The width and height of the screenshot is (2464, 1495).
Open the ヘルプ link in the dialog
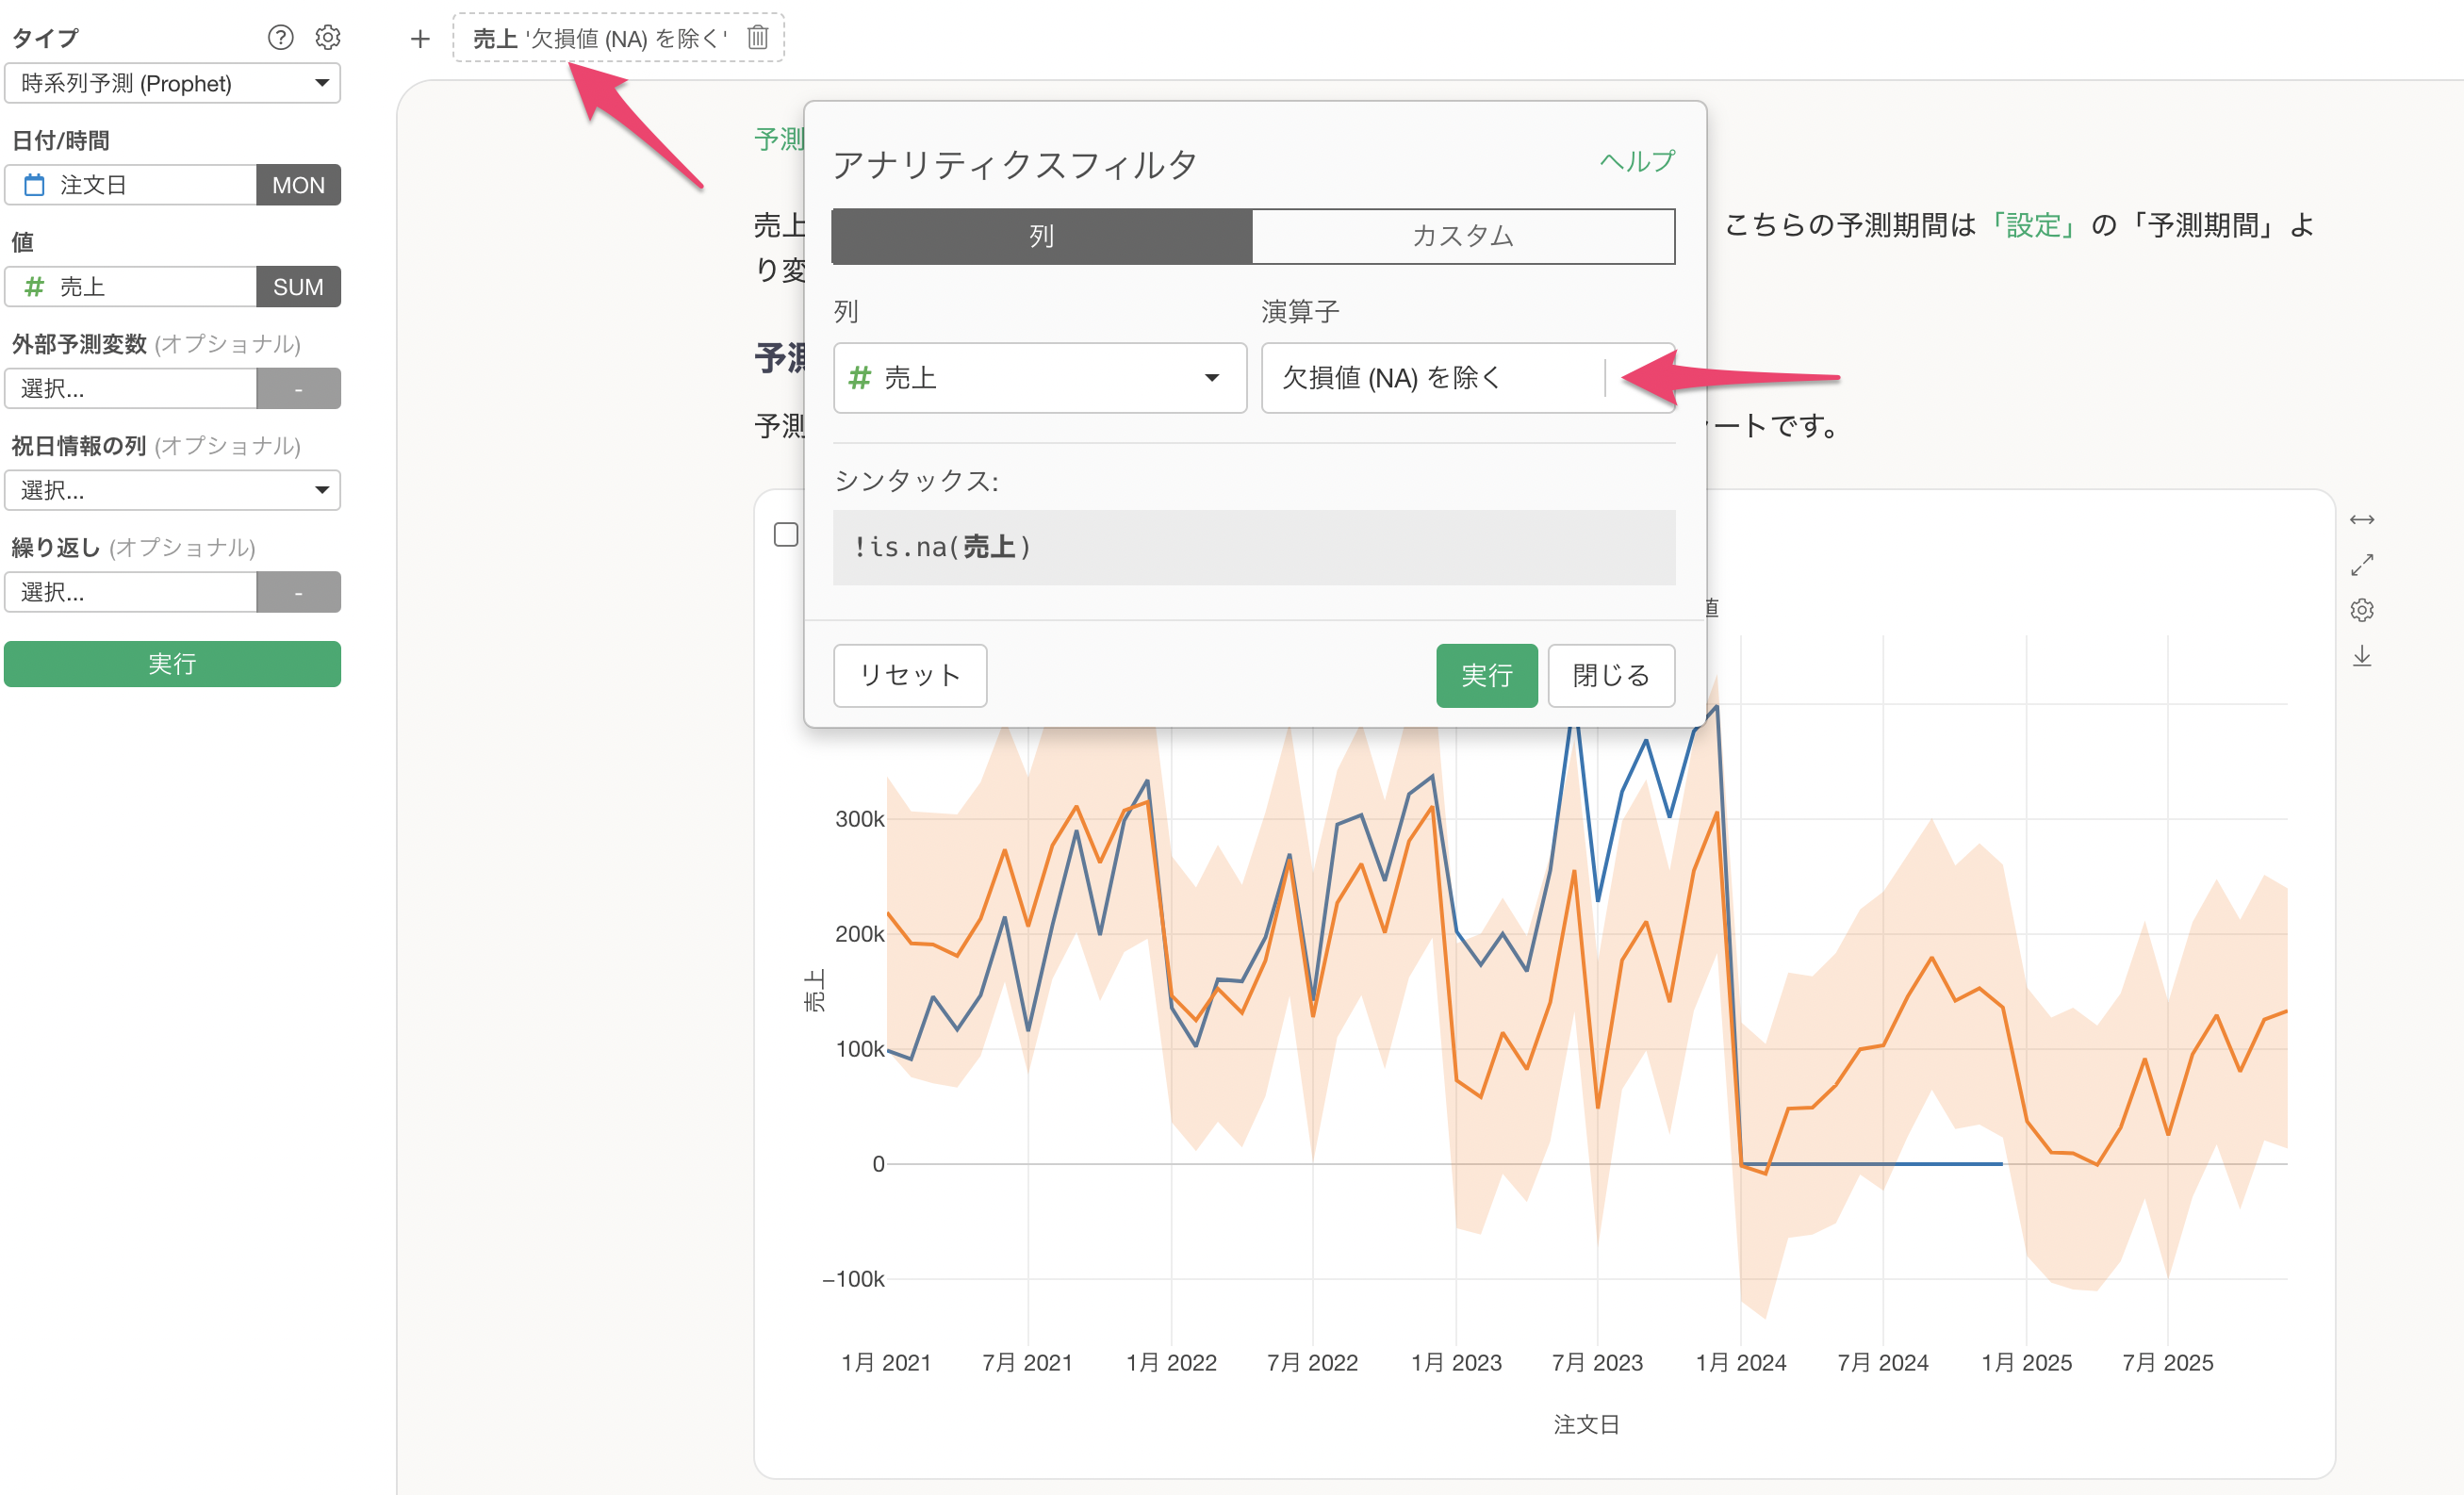pos(1637,161)
